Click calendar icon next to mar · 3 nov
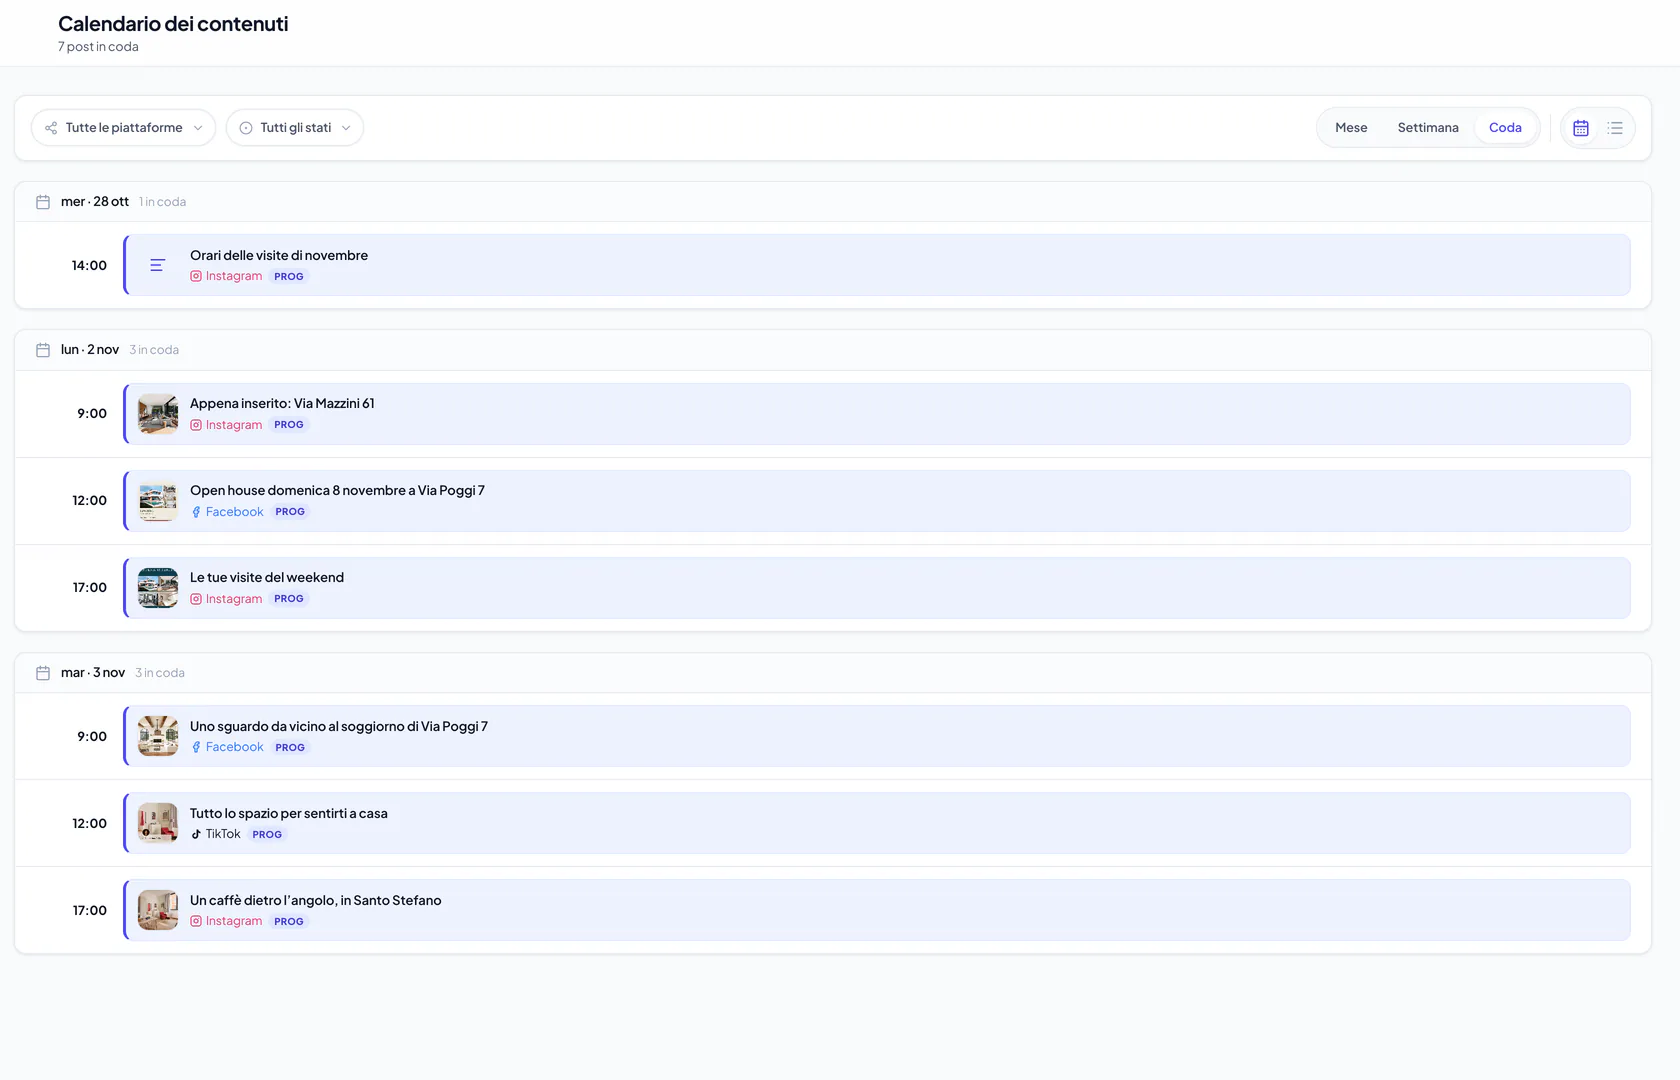 (x=43, y=673)
